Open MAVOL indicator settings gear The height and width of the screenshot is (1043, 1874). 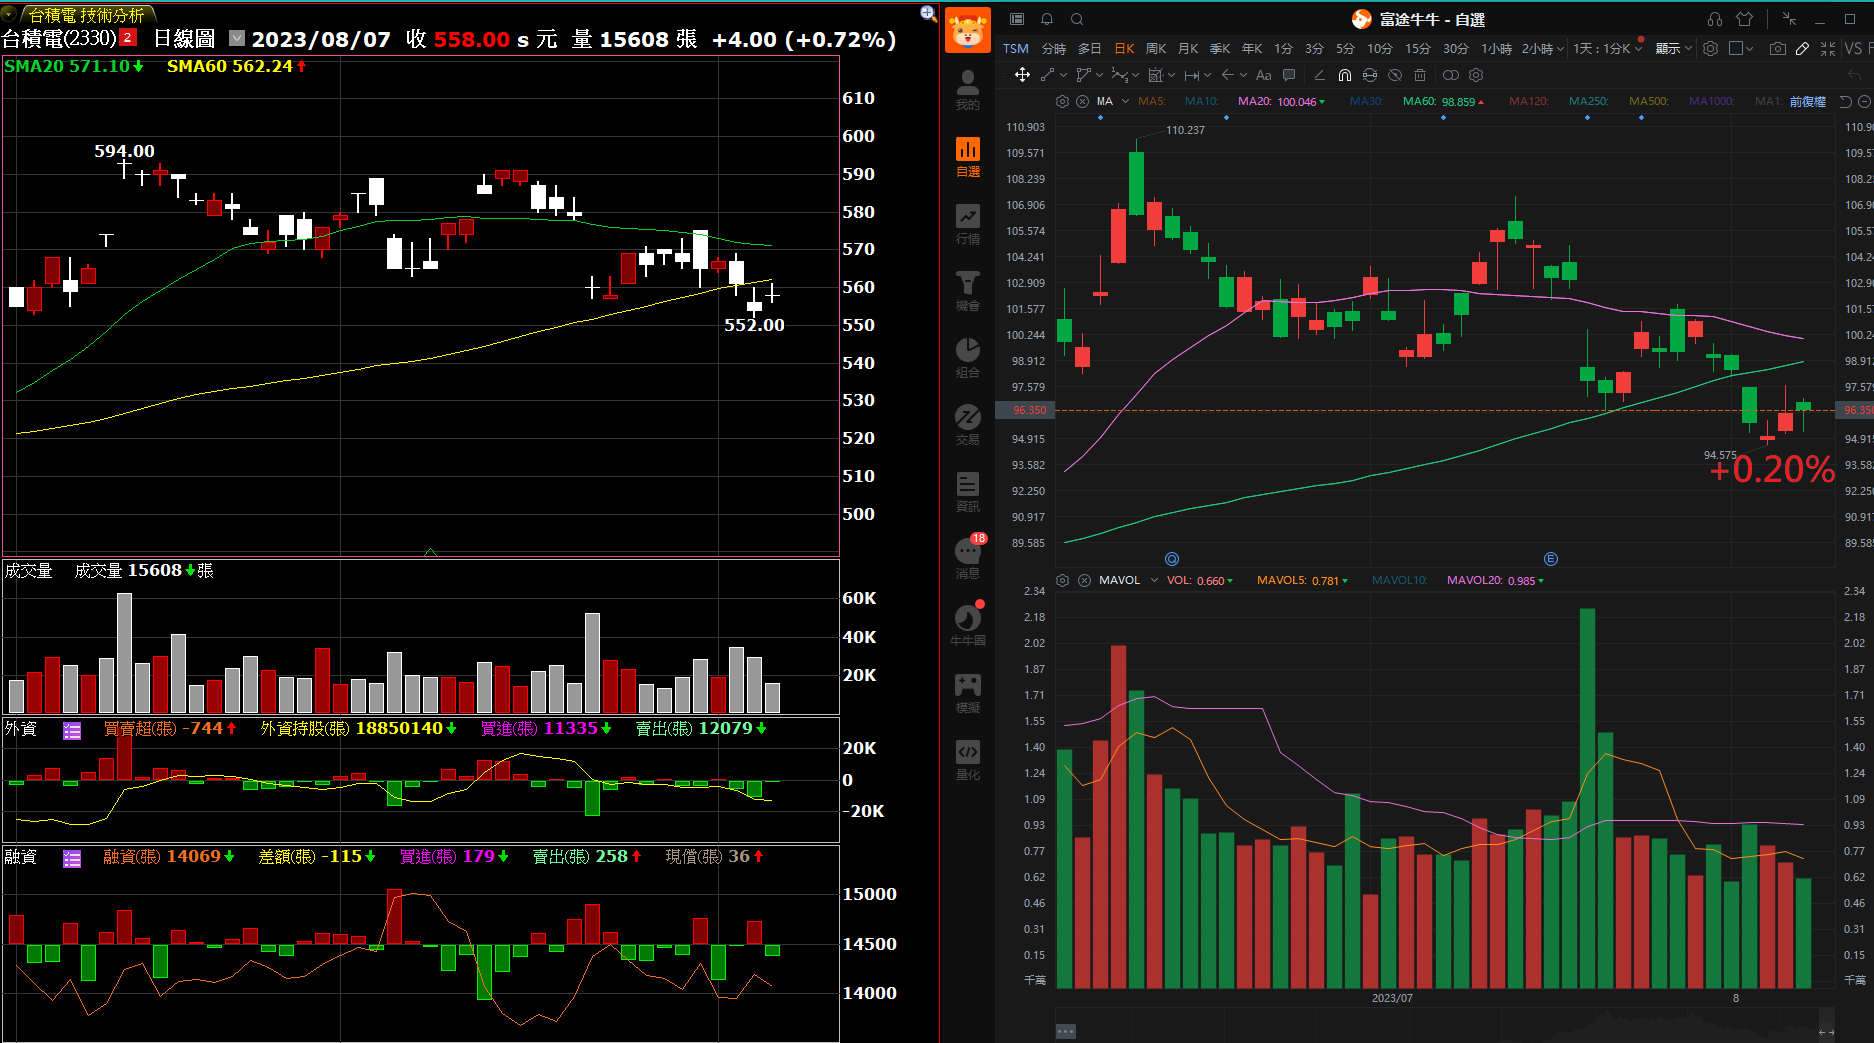[1062, 580]
